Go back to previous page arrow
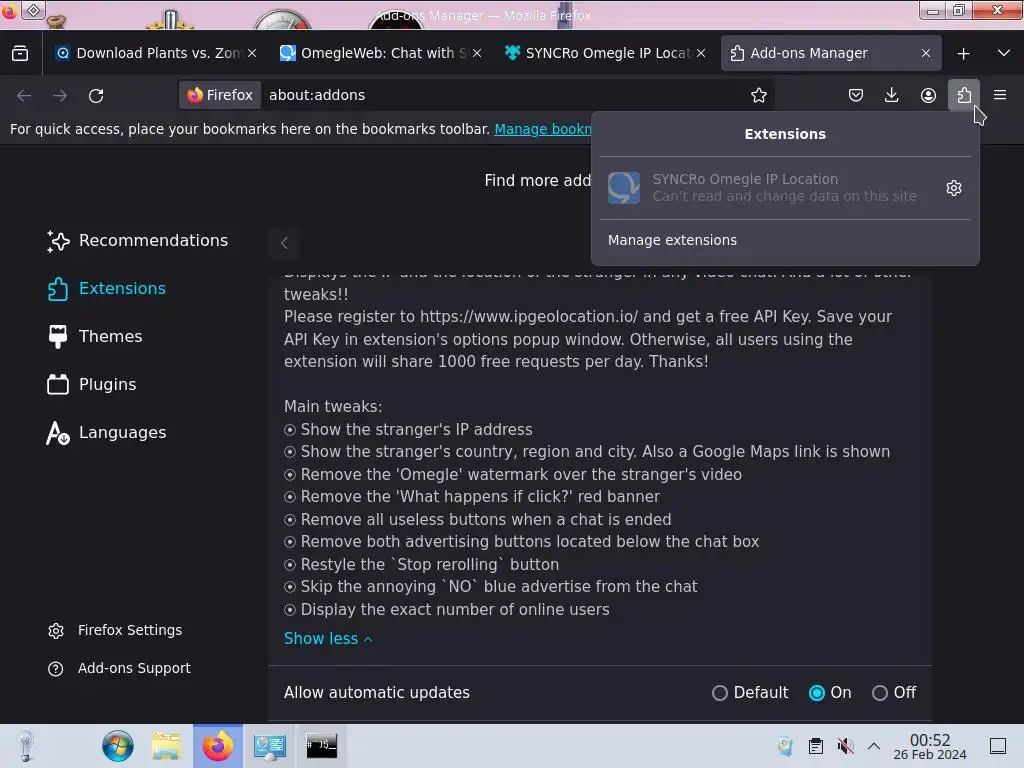Viewport: 1024px width, 768px height. (x=24, y=95)
